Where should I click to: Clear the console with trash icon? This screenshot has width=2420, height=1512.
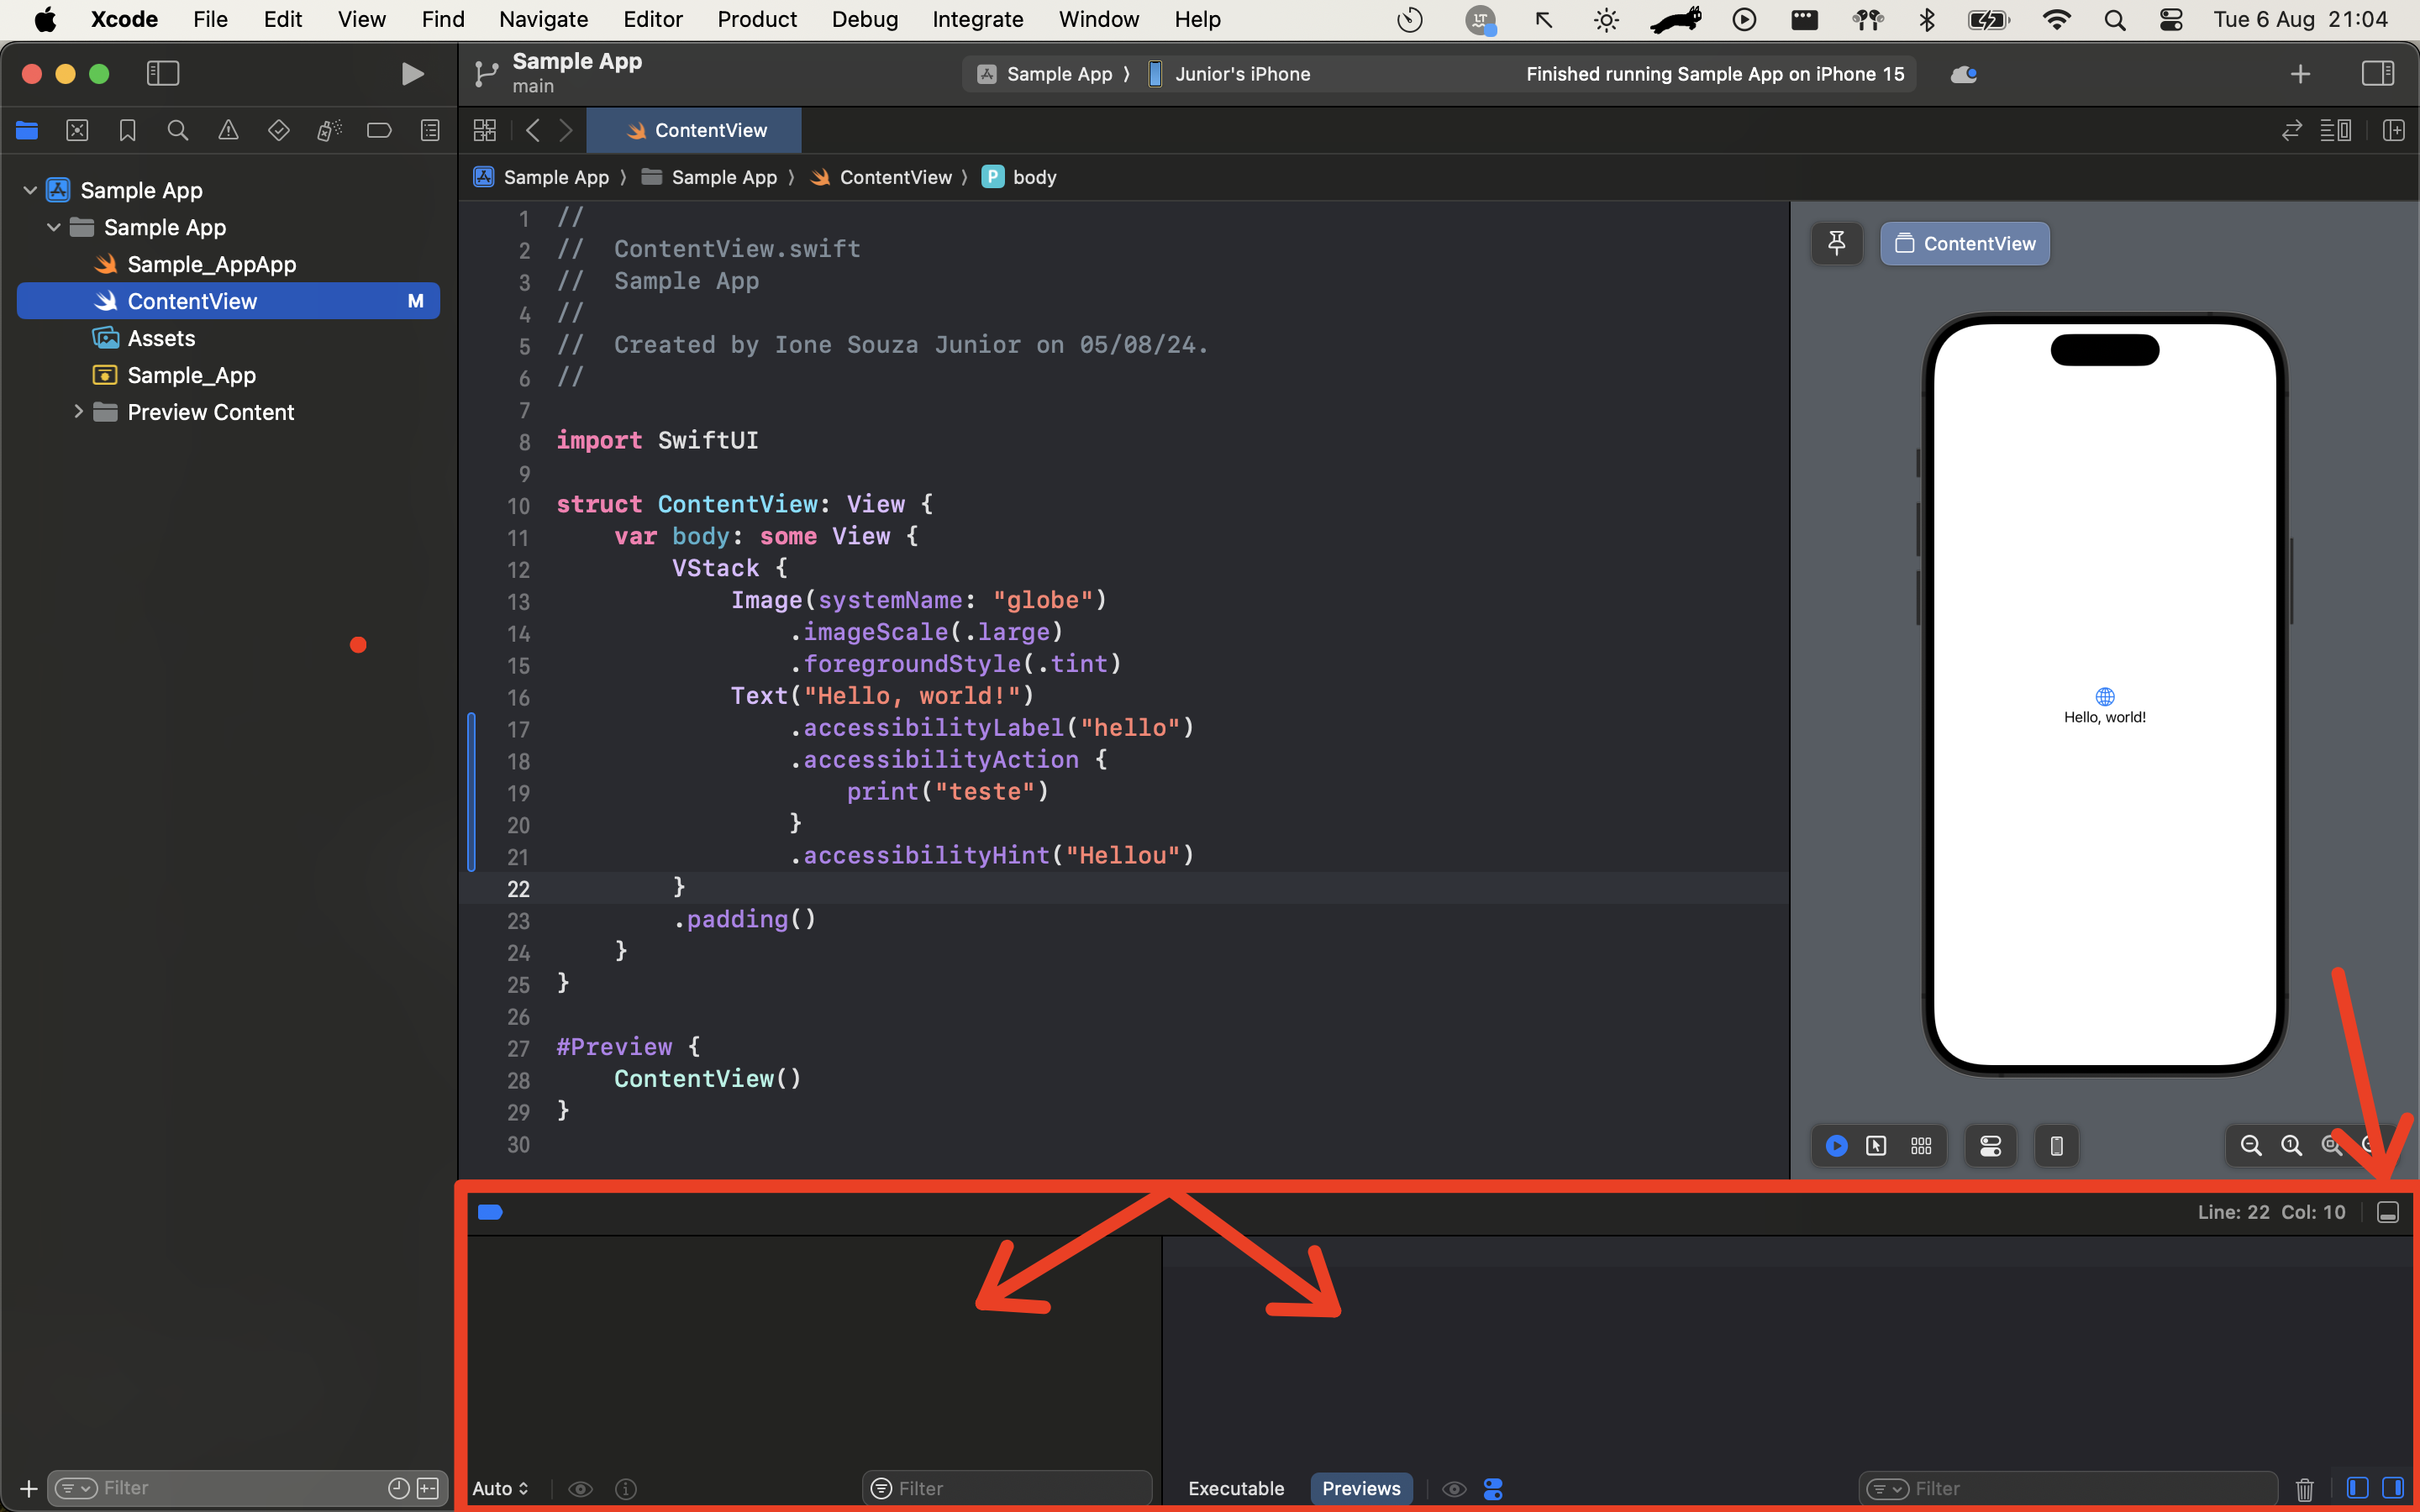(x=2304, y=1489)
